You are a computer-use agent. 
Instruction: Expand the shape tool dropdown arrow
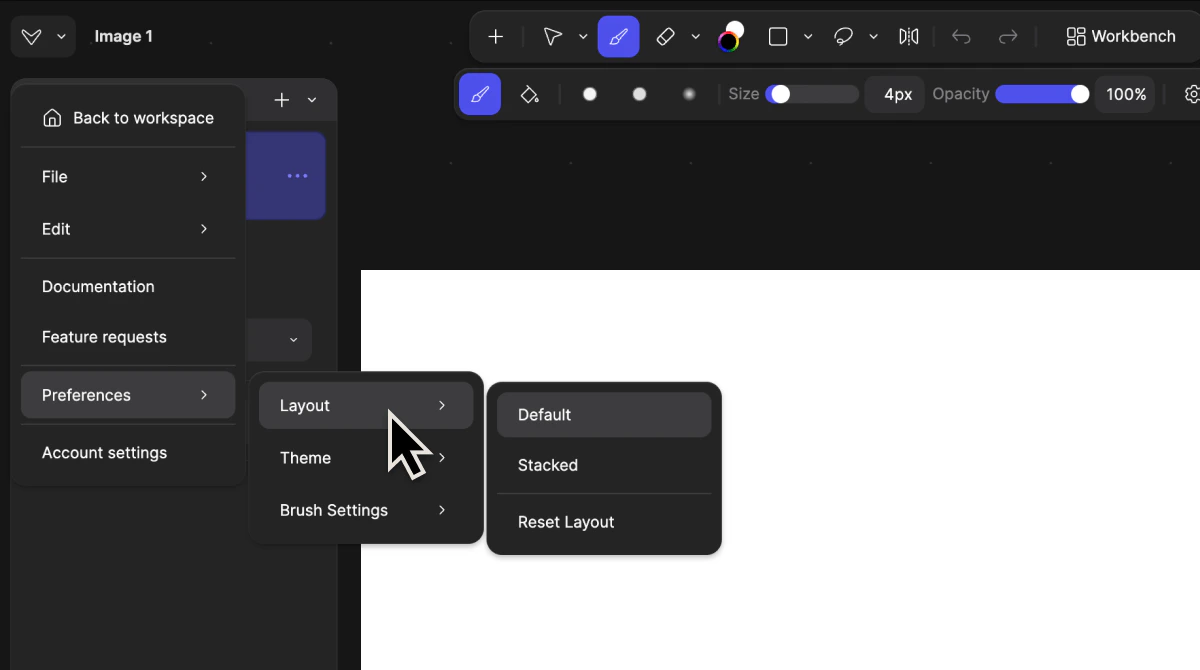click(x=808, y=37)
